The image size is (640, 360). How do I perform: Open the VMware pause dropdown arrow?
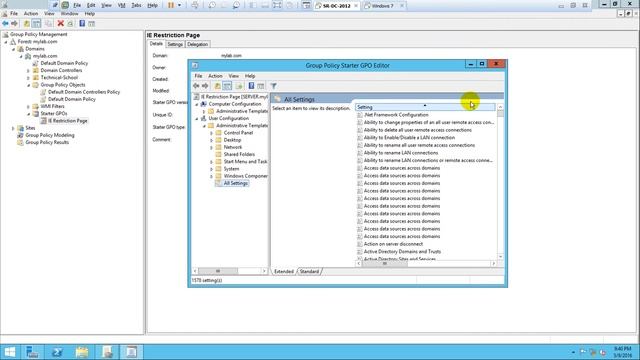click(x=179, y=5)
